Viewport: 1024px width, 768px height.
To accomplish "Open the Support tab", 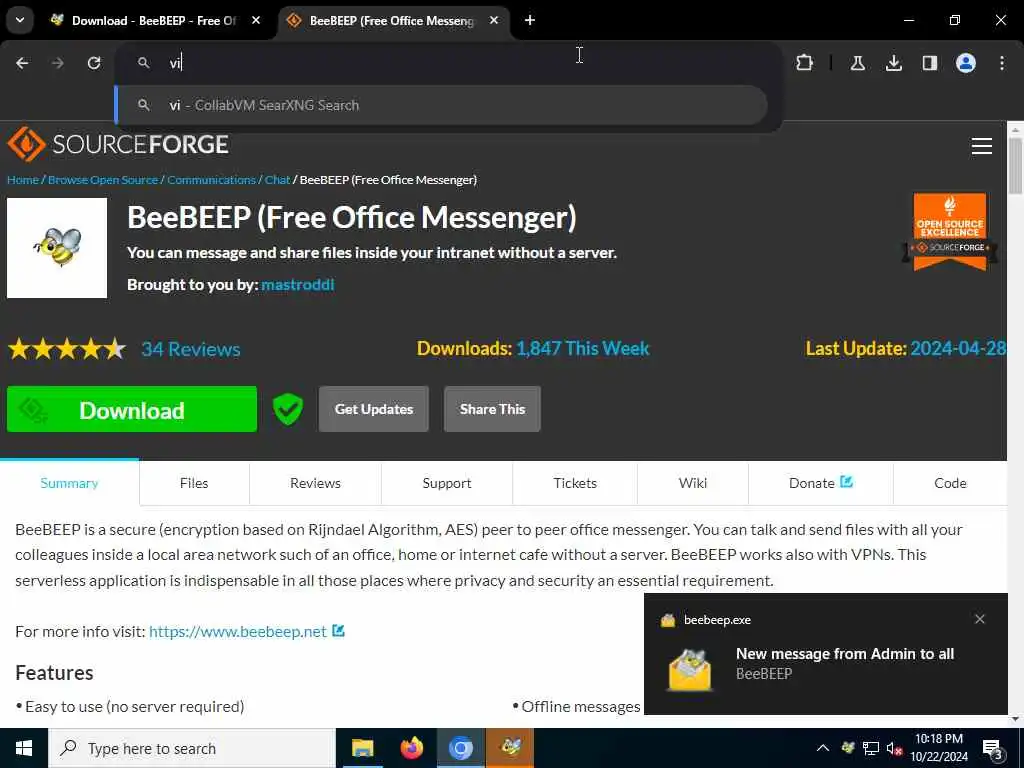I will pyautogui.click(x=447, y=483).
